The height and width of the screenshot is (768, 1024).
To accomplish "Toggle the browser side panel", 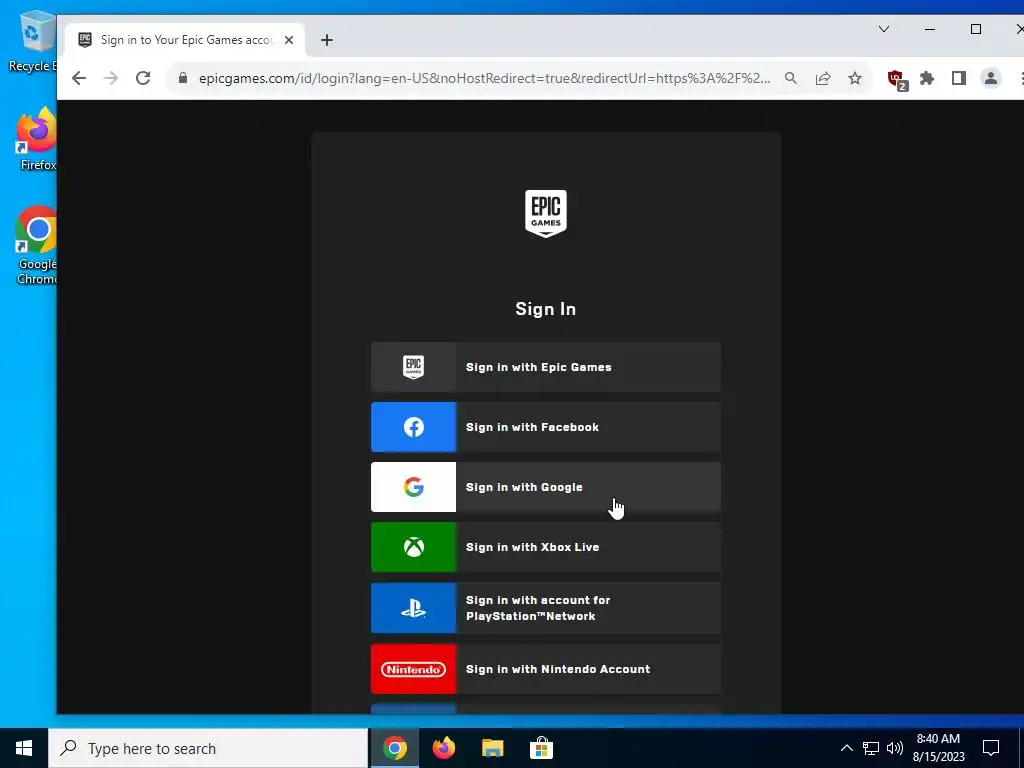I will [959, 78].
